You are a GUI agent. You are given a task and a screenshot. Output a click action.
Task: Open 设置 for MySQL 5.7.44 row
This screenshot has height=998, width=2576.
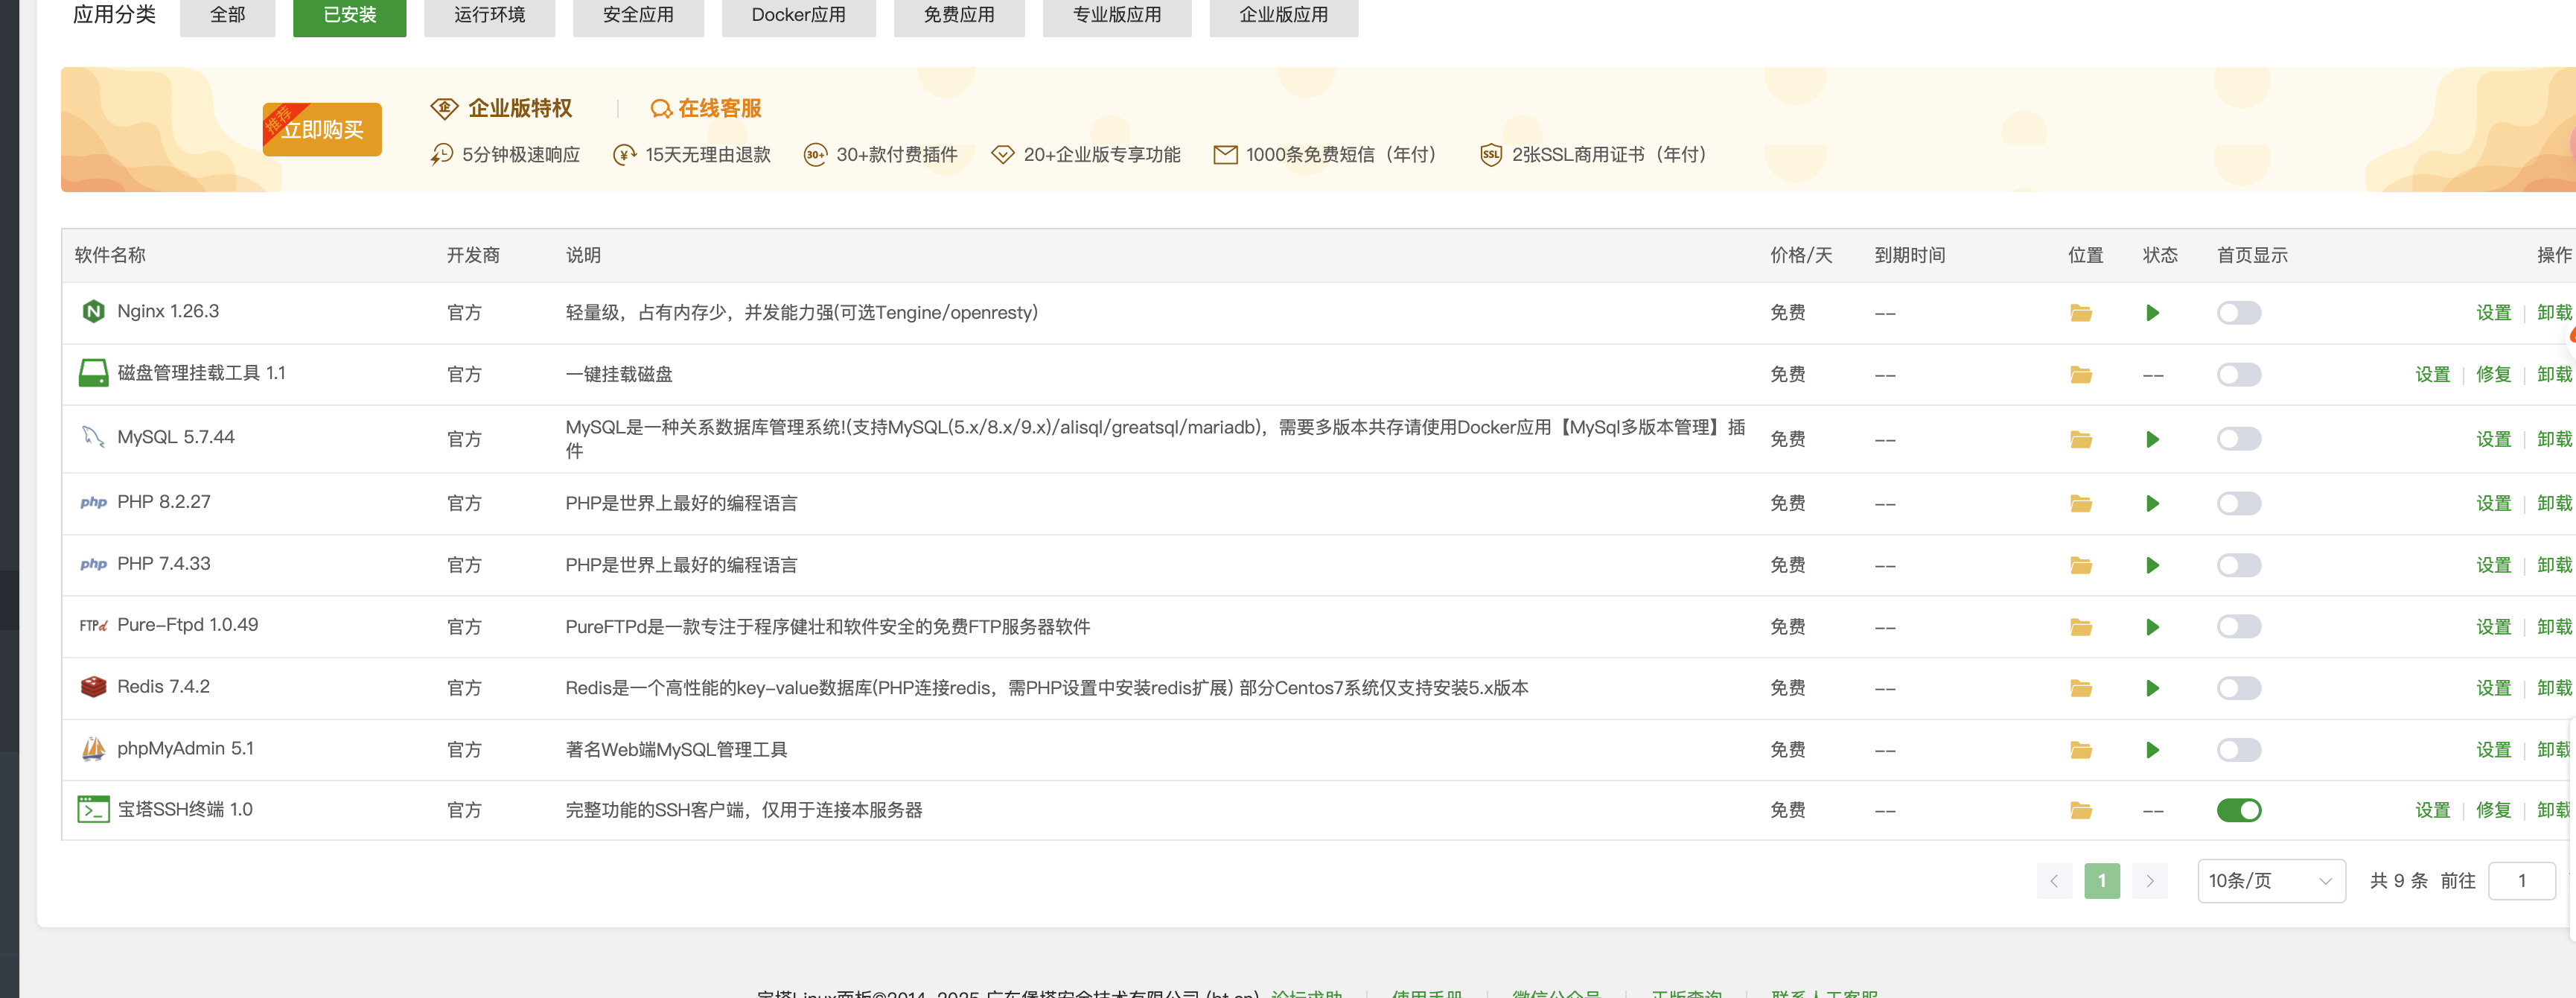[2493, 439]
